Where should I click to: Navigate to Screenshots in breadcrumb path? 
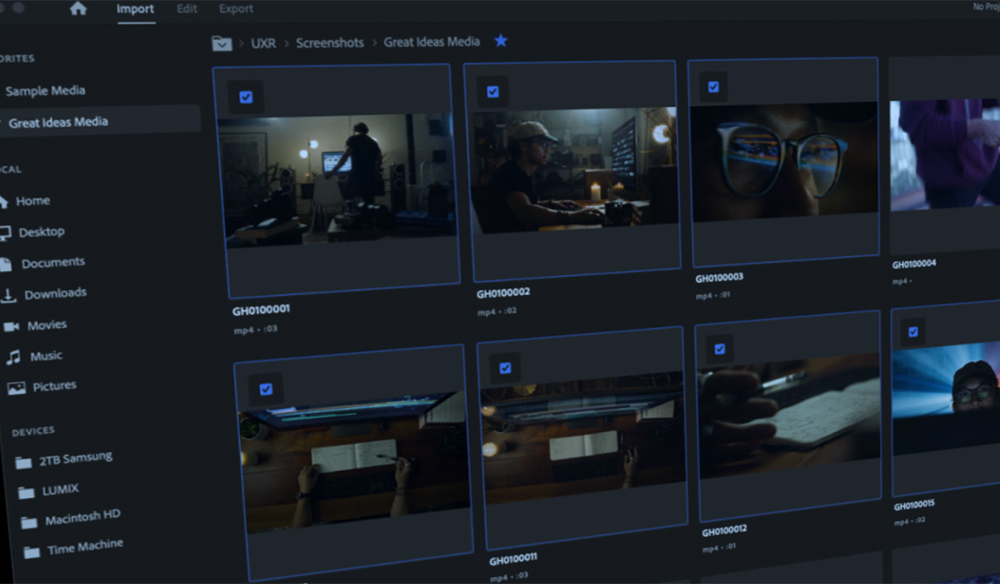coord(328,43)
